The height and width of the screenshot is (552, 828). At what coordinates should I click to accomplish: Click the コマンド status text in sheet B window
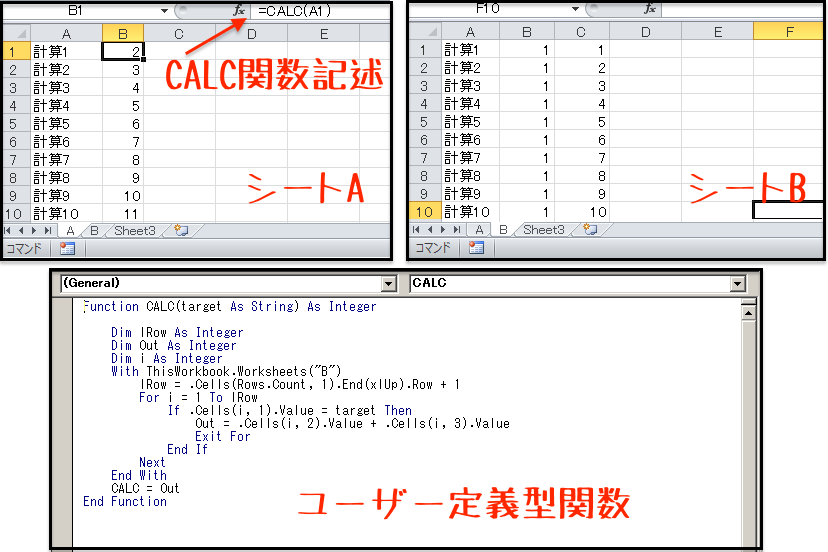point(433,247)
